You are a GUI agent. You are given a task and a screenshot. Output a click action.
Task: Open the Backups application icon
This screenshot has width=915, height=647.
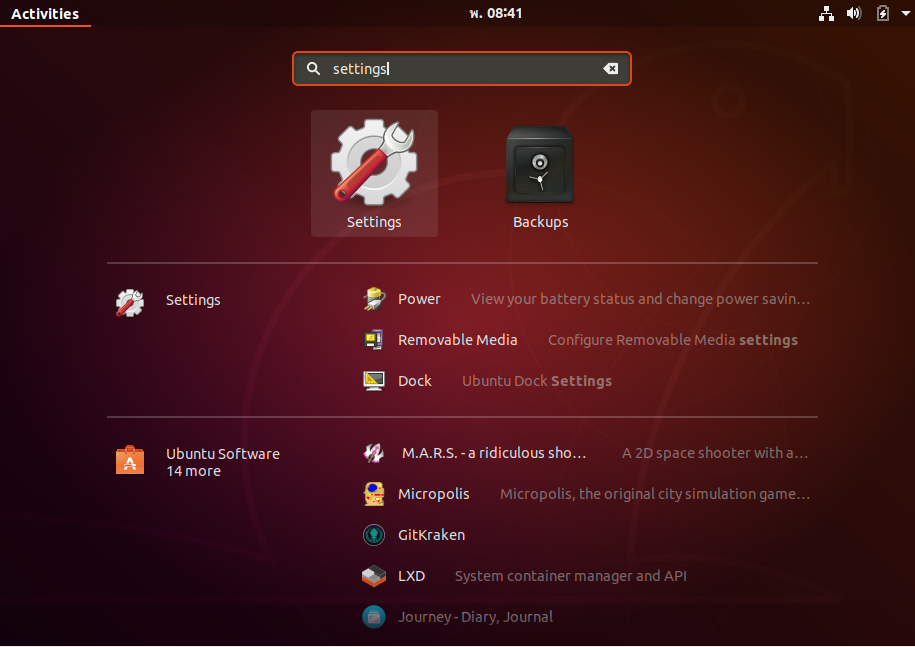[540, 163]
